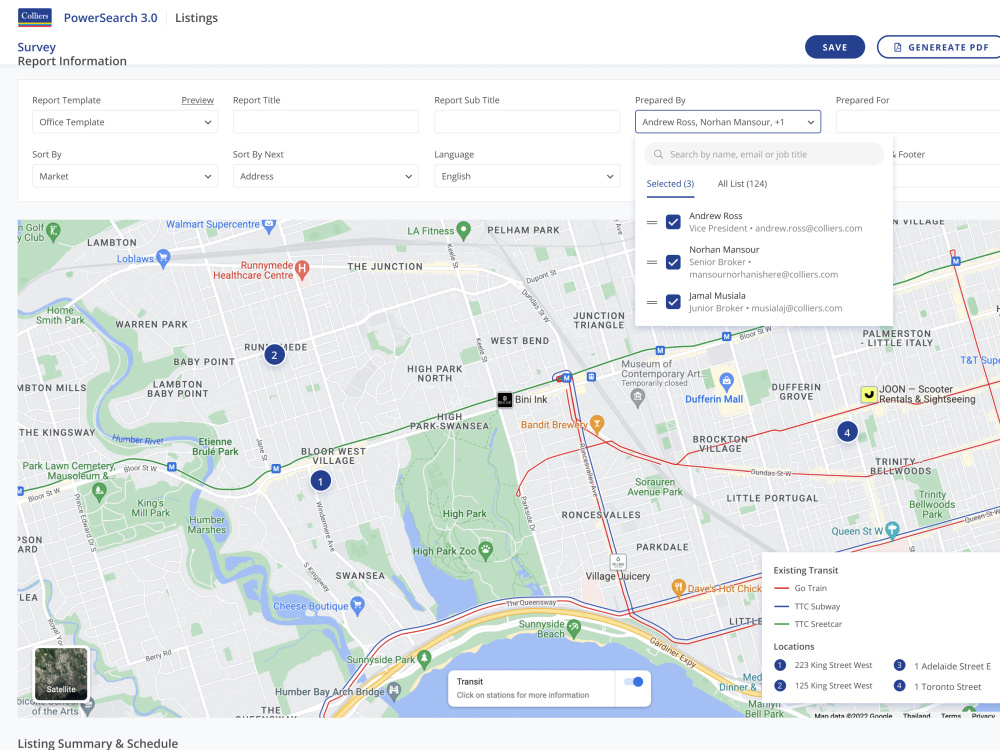The image size is (1000, 750).
Task: Click Museum of Contemporary Art pin
Action: tap(637, 397)
